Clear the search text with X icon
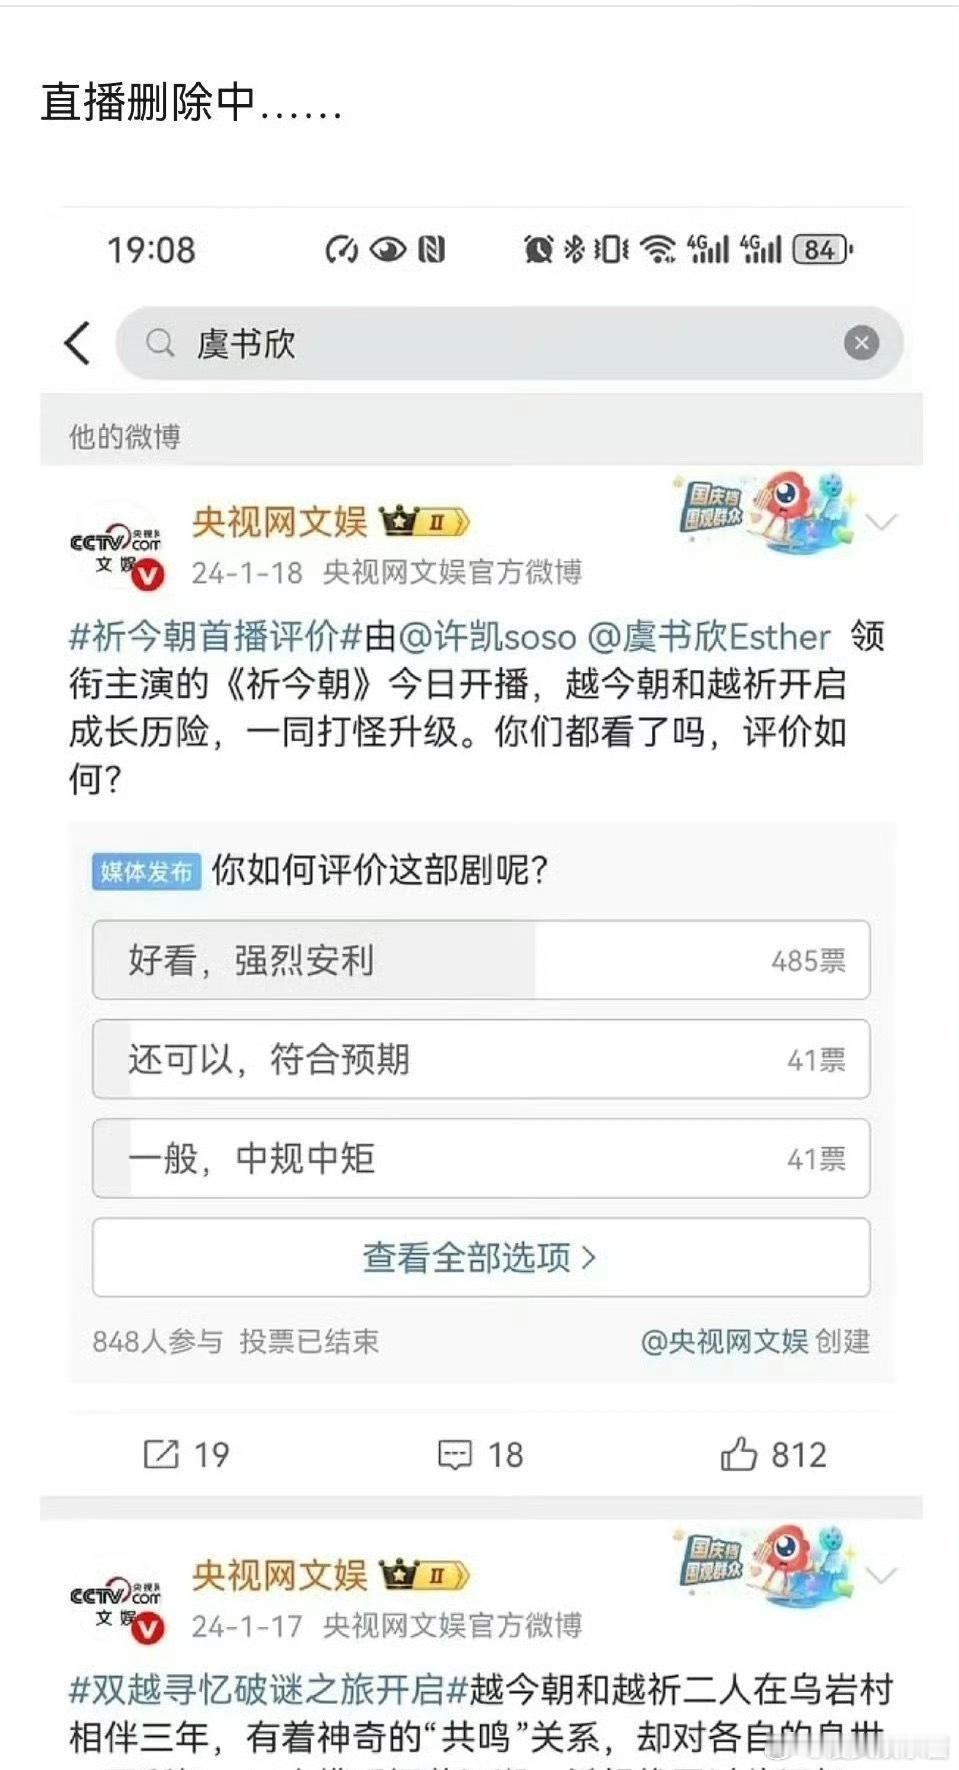Screen dimensions: 959x1770 [x=861, y=343]
